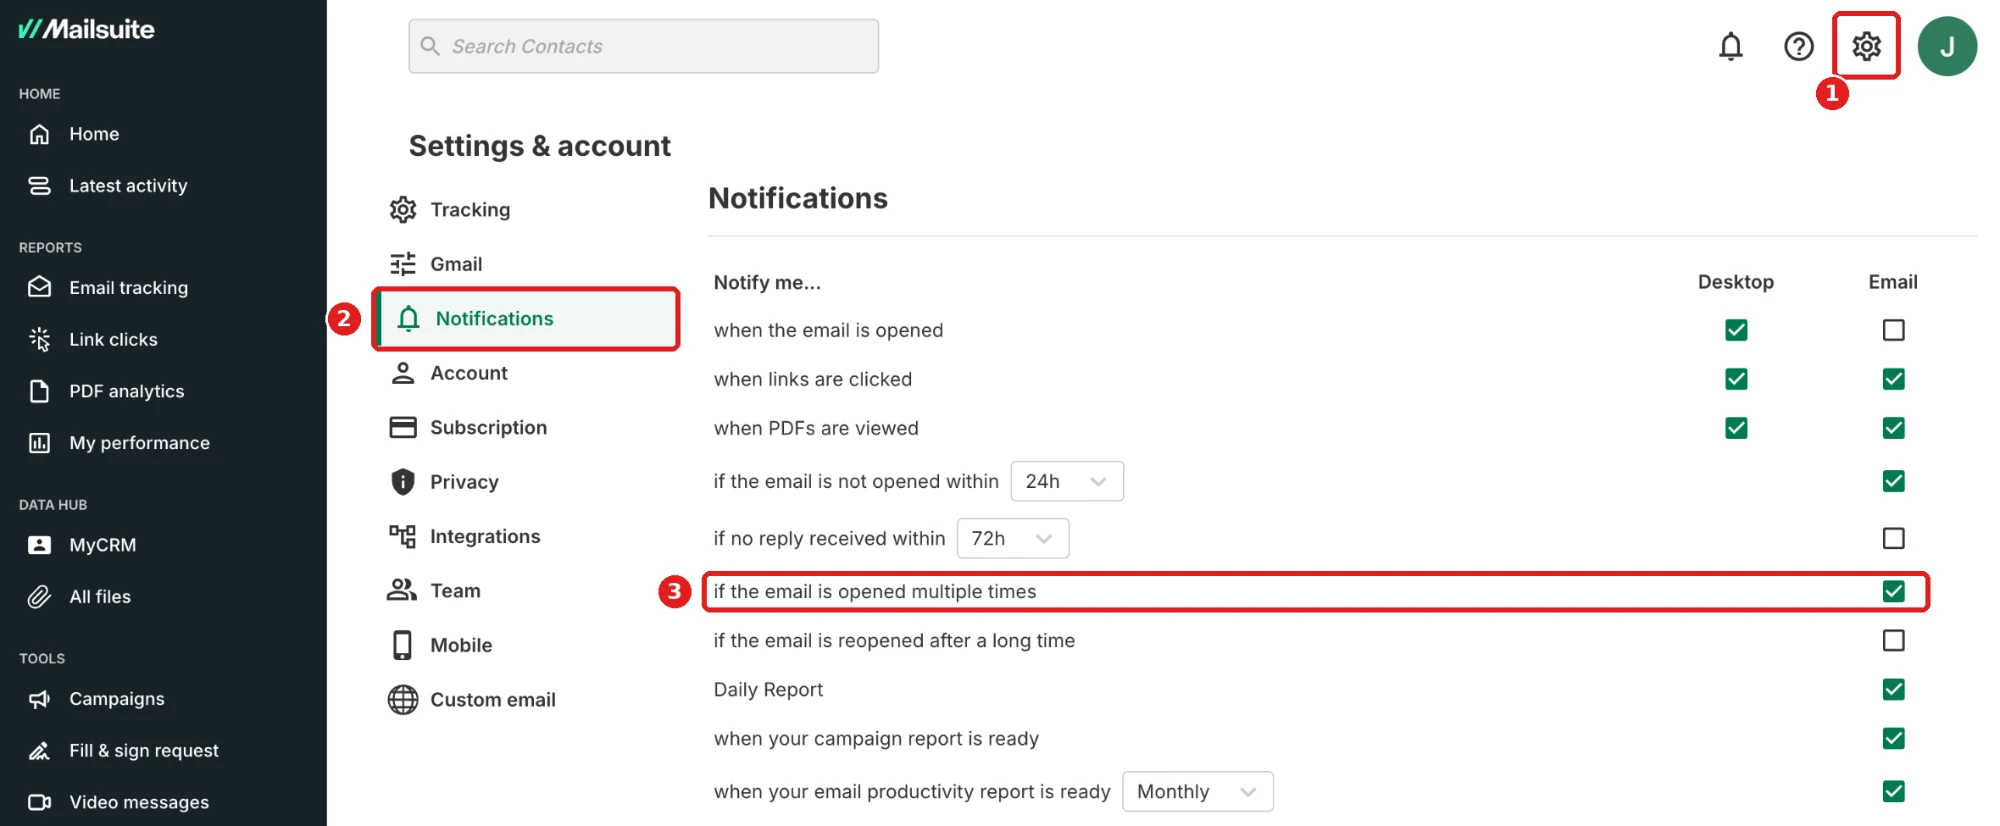Uncheck Desktop for links are clicked
The image size is (2000, 826).
coord(1736,379)
